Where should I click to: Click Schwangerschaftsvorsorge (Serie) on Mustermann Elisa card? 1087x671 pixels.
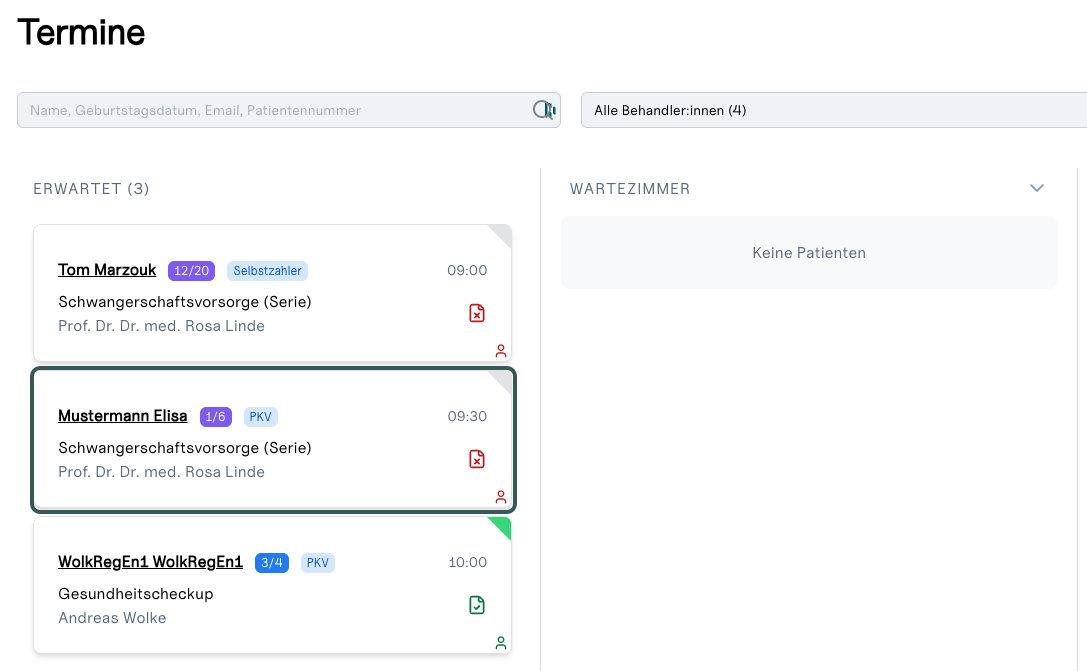point(185,448)
